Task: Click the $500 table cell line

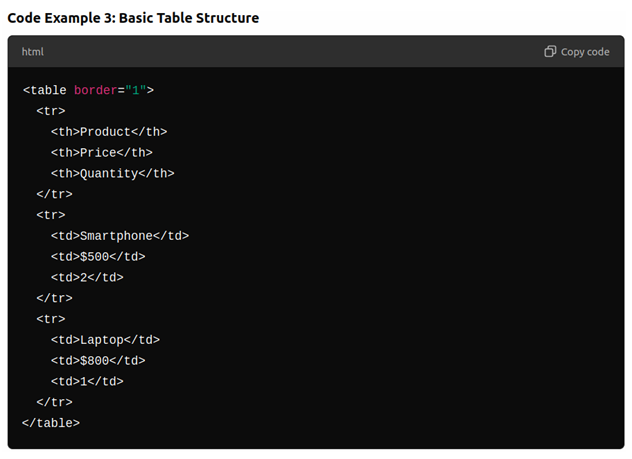Action: 98,257
